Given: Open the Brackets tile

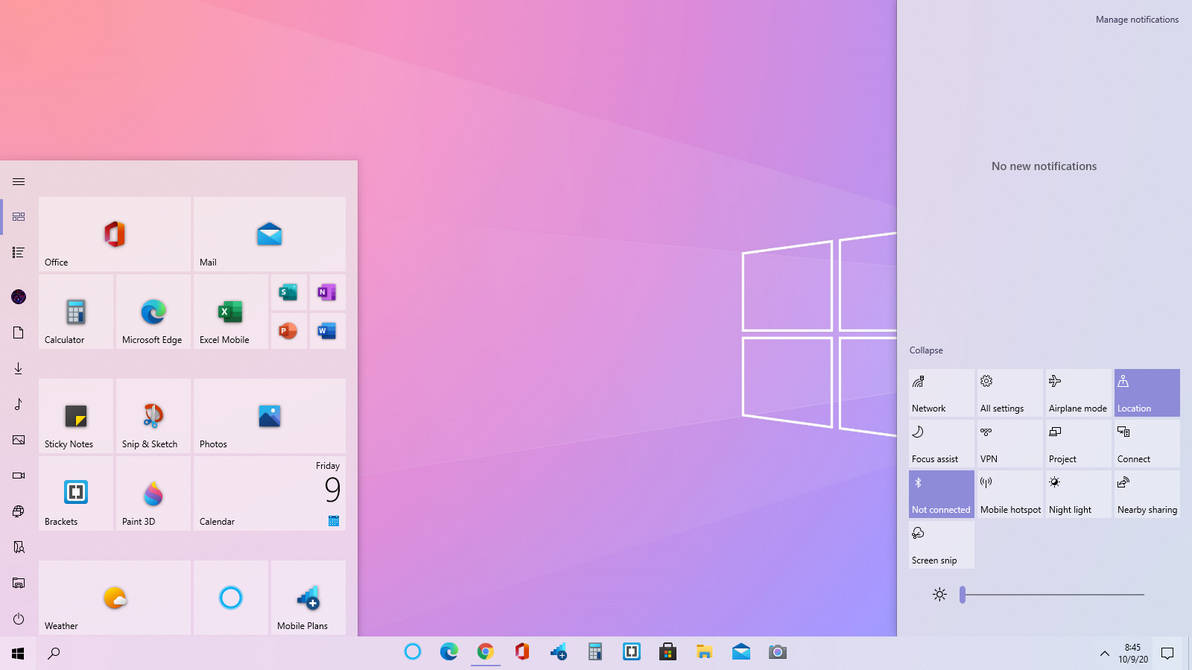Looking at the screenshot, I should 76,494.
